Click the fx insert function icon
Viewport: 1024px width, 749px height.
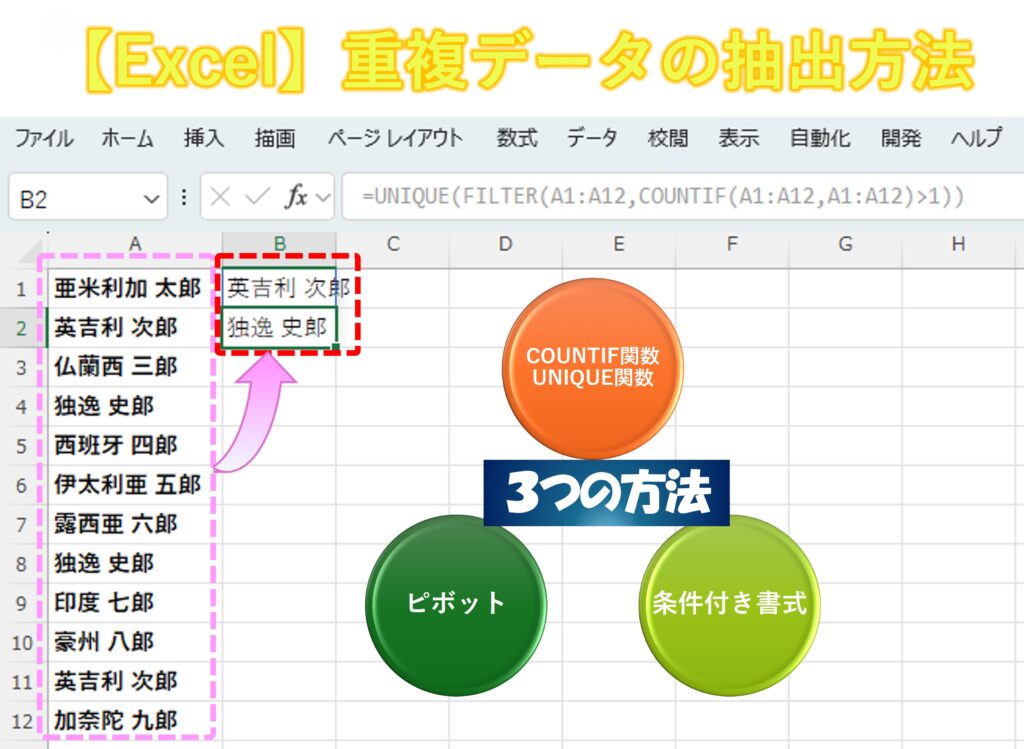[x=295, y=197]
